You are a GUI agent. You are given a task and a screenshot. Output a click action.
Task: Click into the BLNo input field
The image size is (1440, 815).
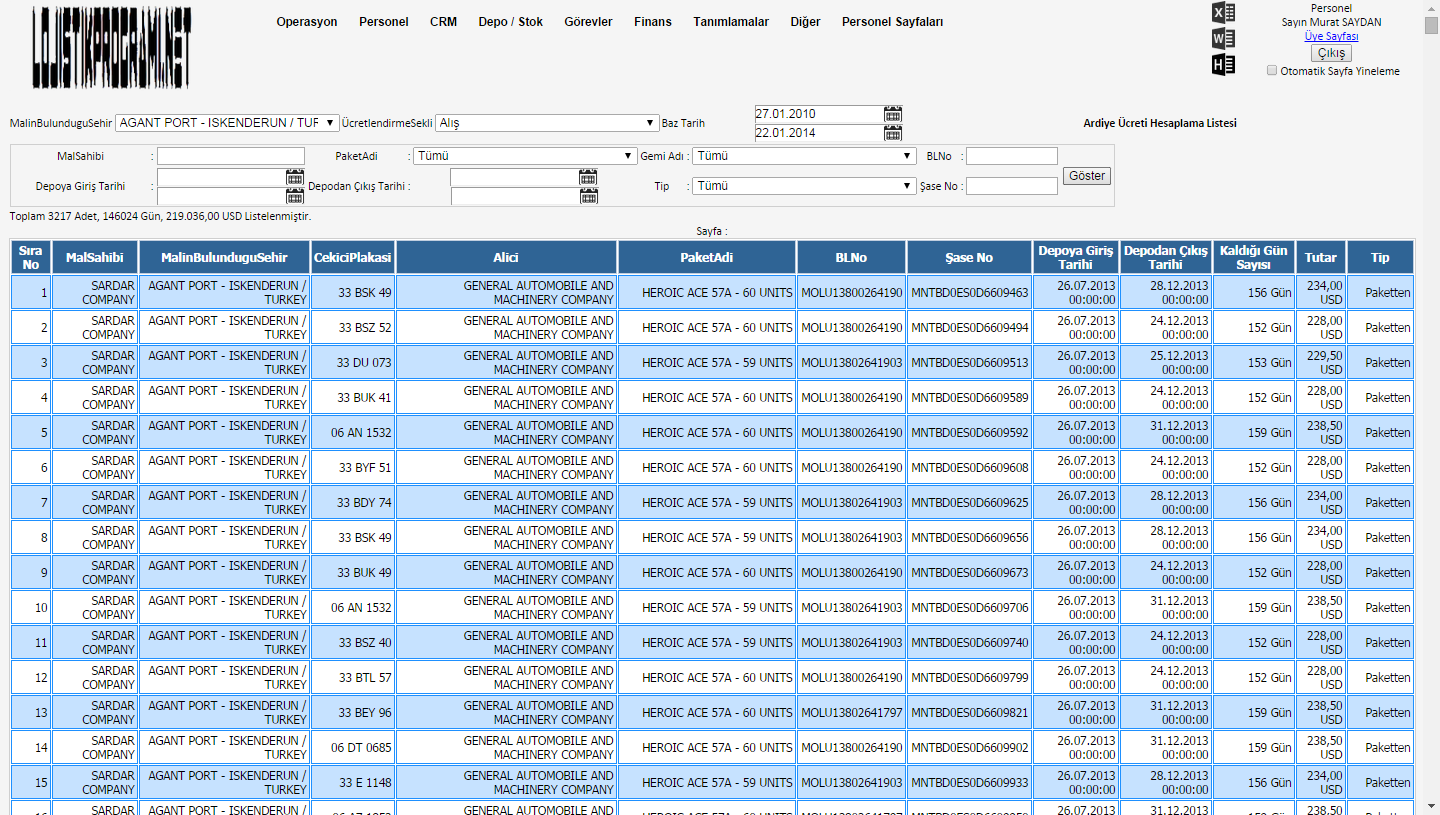coord(1012,156)
